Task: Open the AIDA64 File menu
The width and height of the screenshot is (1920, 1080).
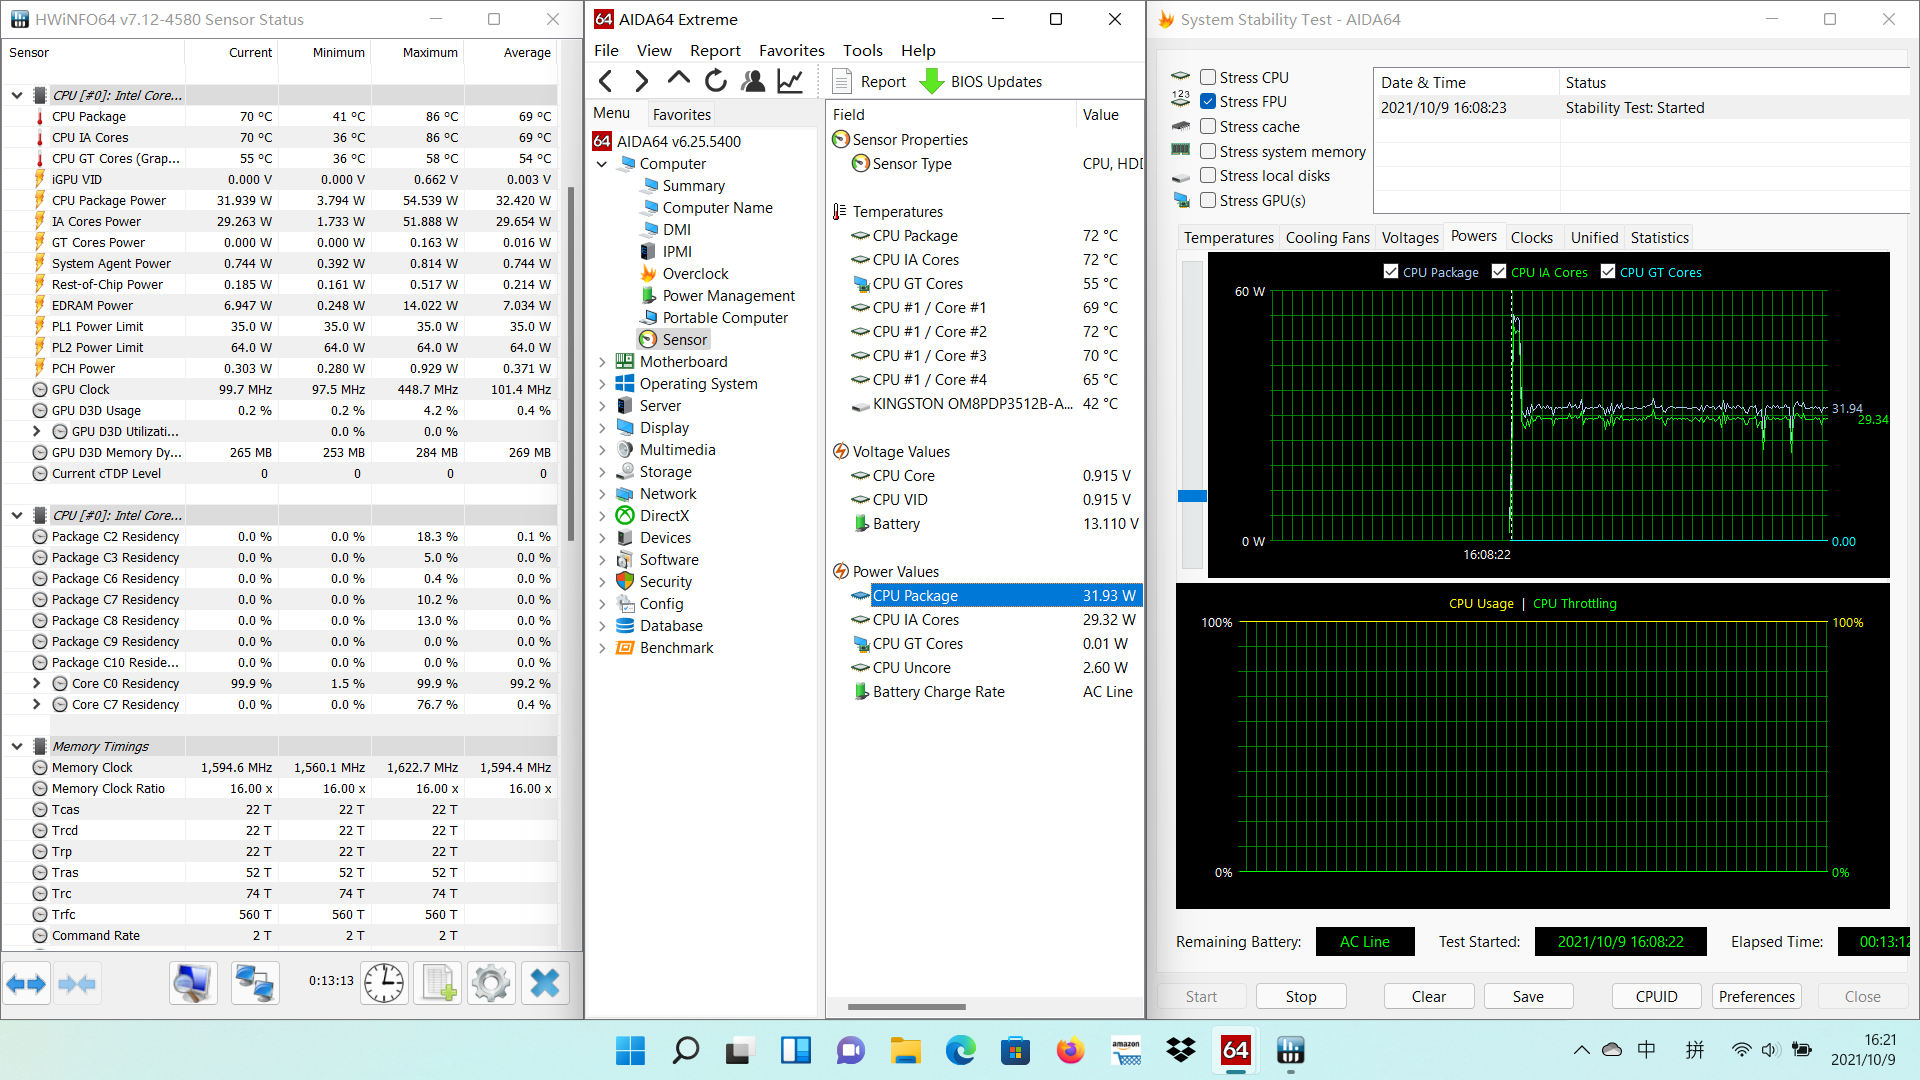Action: (606, 50)
